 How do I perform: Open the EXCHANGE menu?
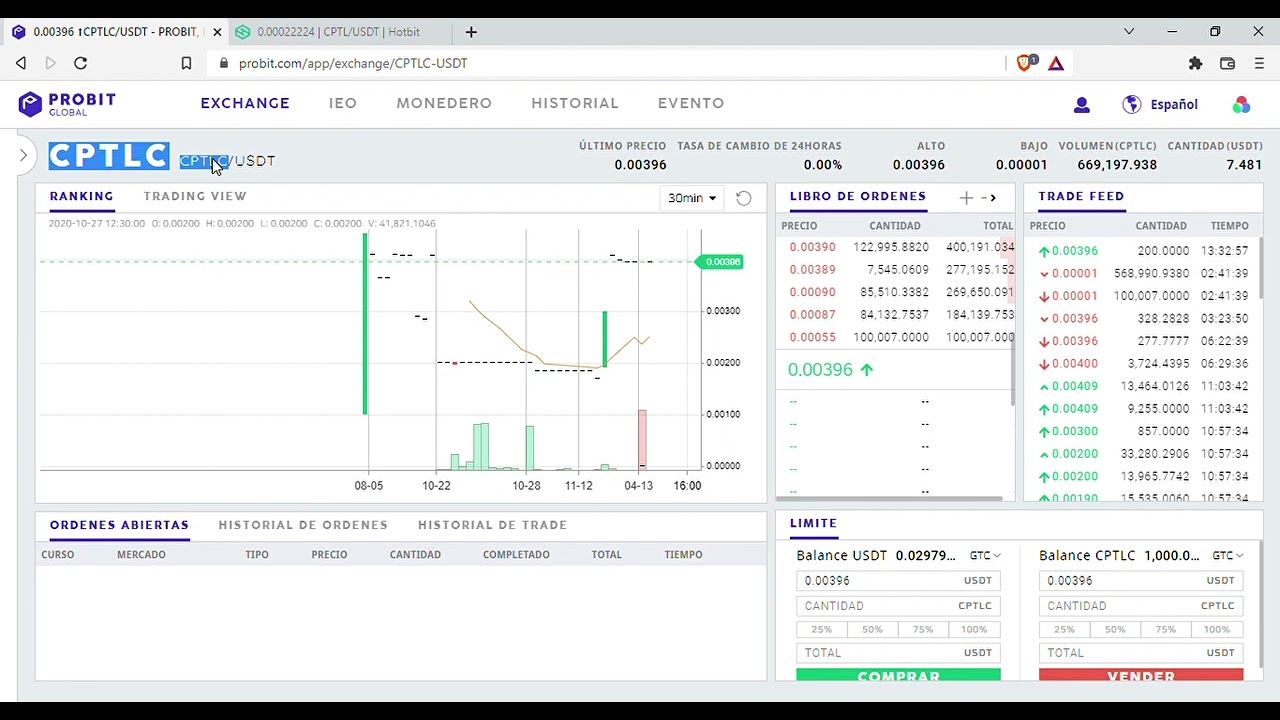245,103
